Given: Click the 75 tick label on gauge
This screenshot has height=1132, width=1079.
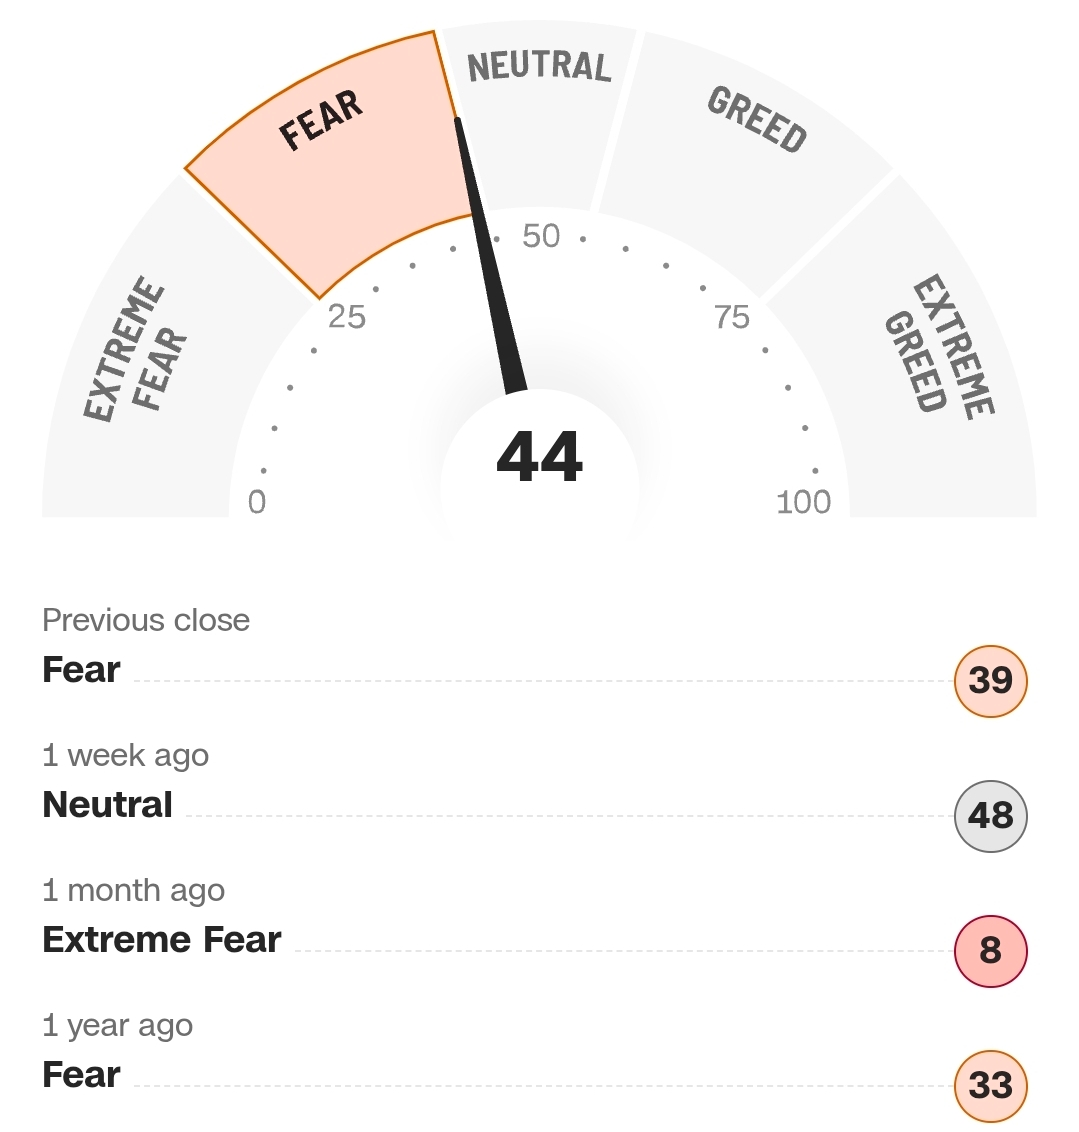Looking at the screenshot, I should [732, 317].
